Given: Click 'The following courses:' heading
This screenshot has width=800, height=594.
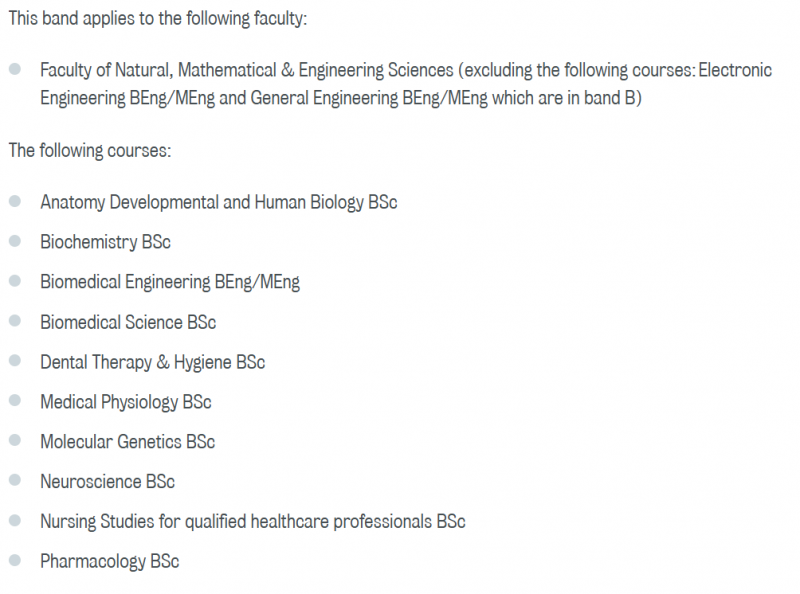Looking at the screenshot, I should click(x=90, y=151).
